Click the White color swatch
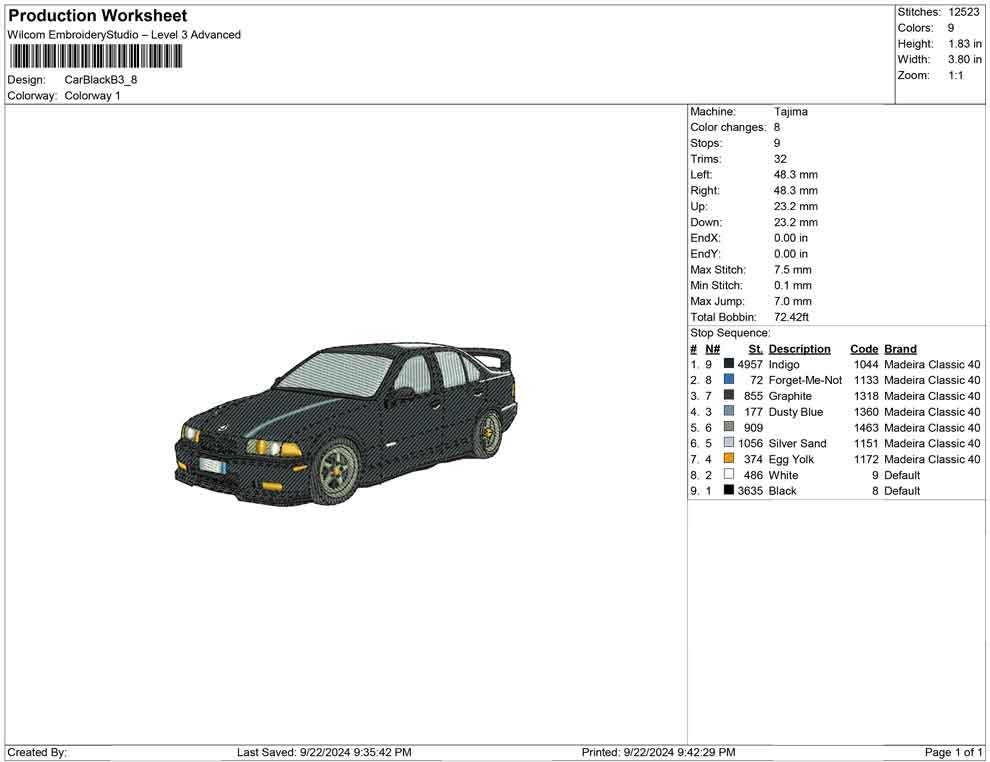990x762 pixels. click(x=729, y=475)
